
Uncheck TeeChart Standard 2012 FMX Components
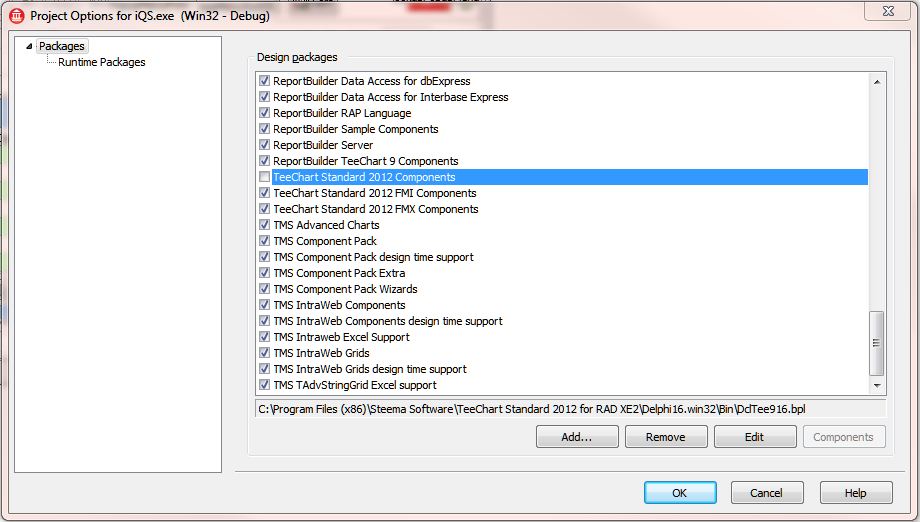pos(265,209)
